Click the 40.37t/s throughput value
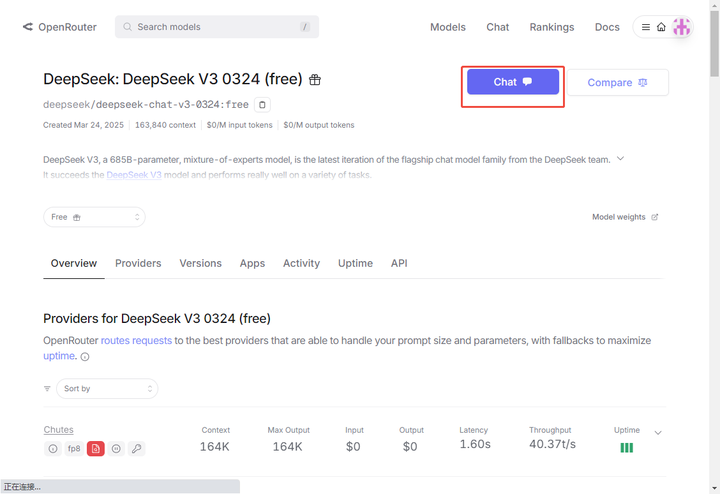Image resolution: width=720 pixels, height=494 pixels. coord(552,444)
